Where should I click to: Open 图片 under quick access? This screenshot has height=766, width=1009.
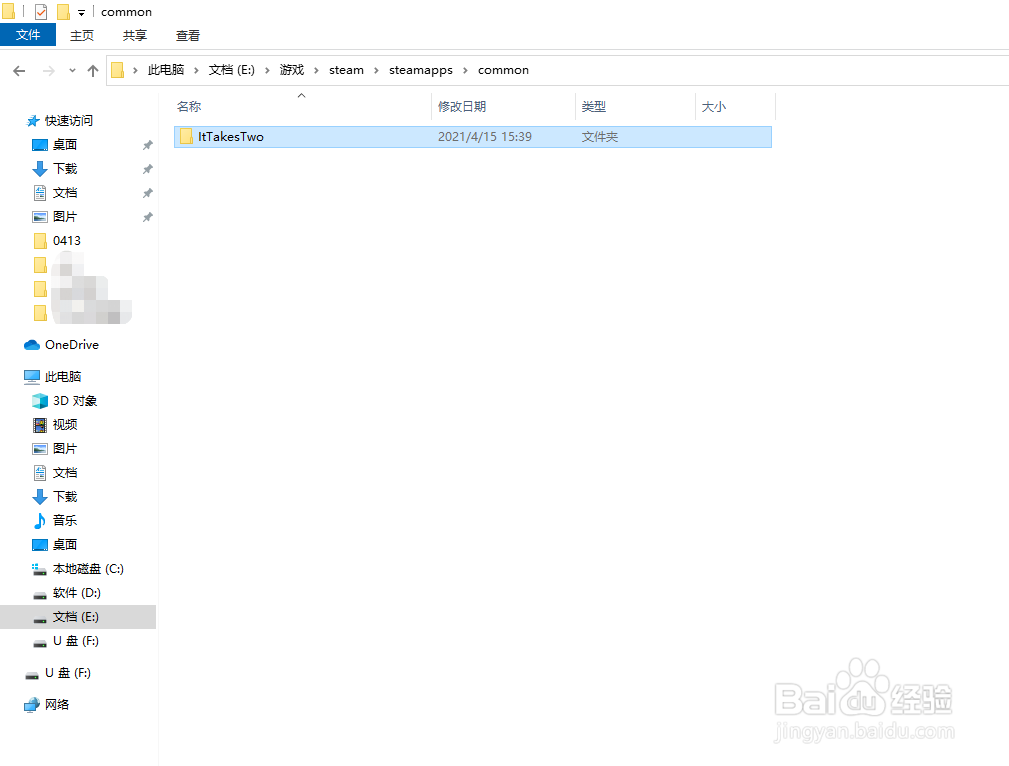tap(65, 216)
